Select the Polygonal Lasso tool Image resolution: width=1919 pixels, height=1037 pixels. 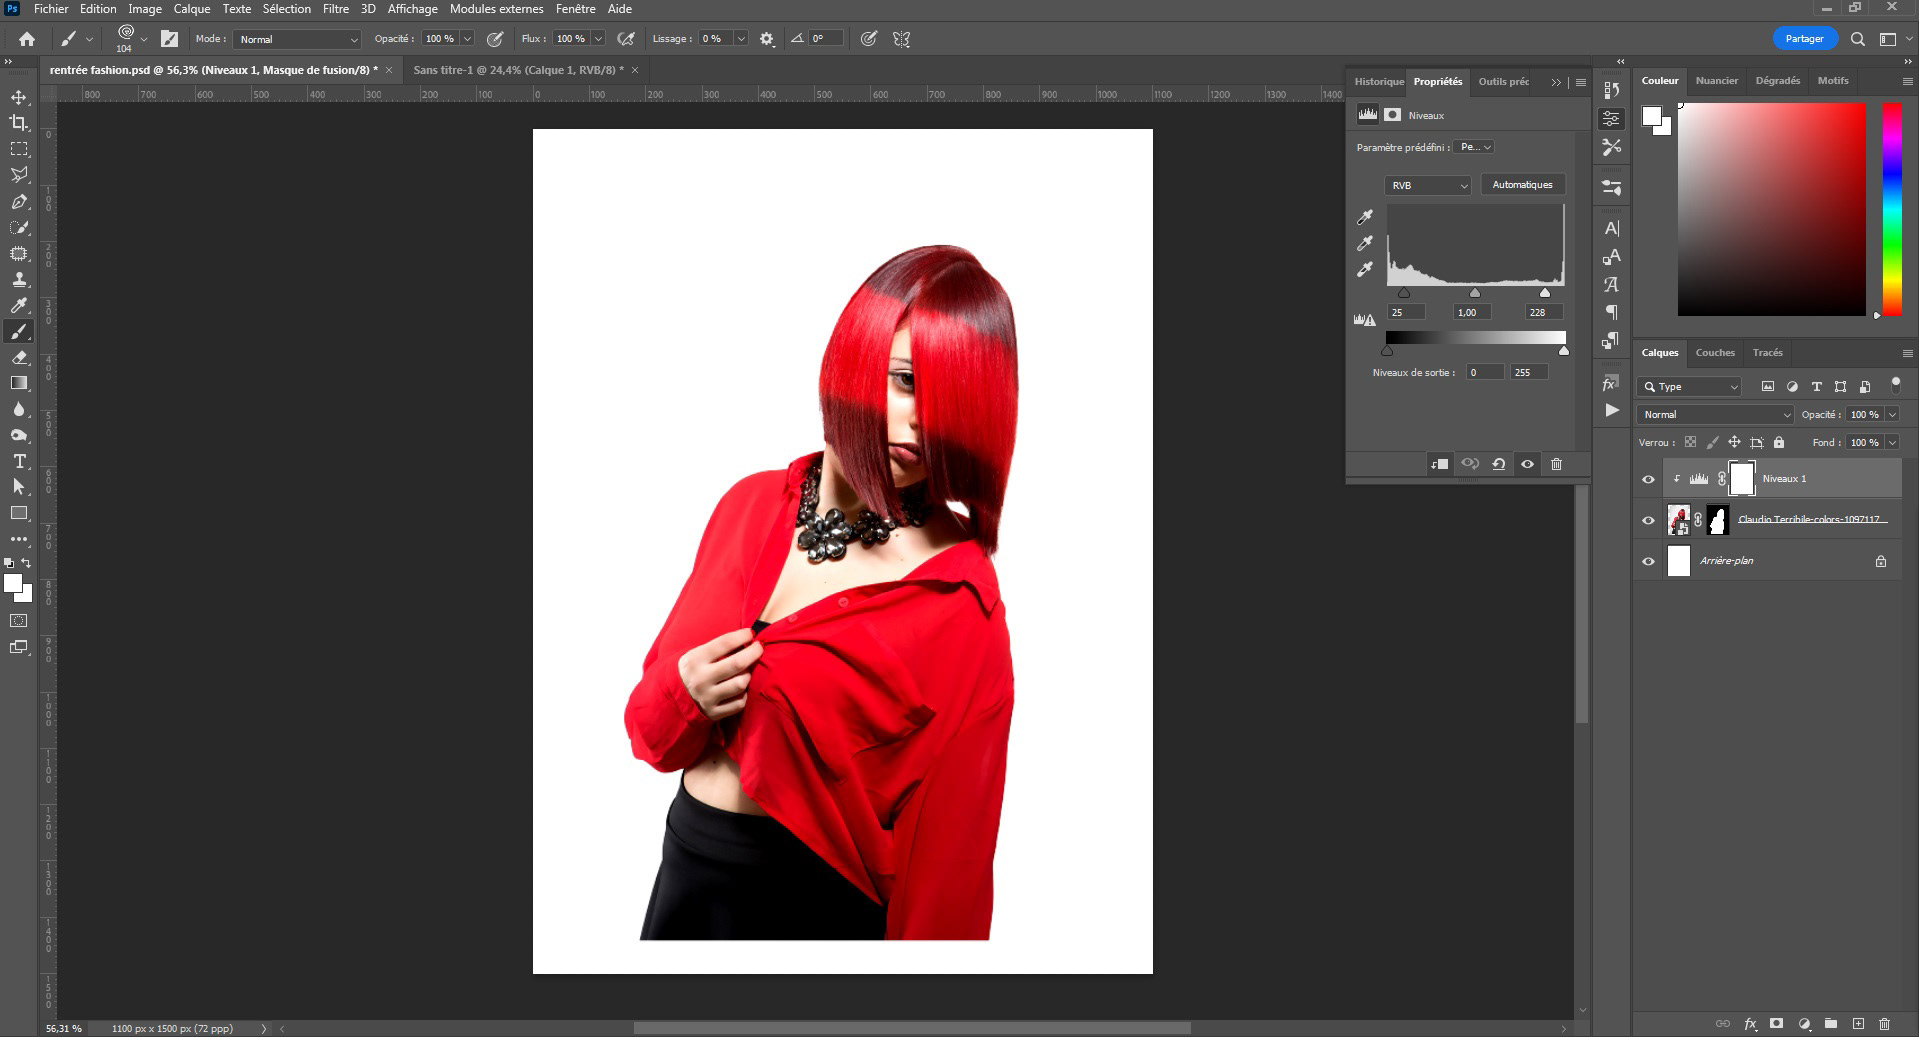coord(19,175)
